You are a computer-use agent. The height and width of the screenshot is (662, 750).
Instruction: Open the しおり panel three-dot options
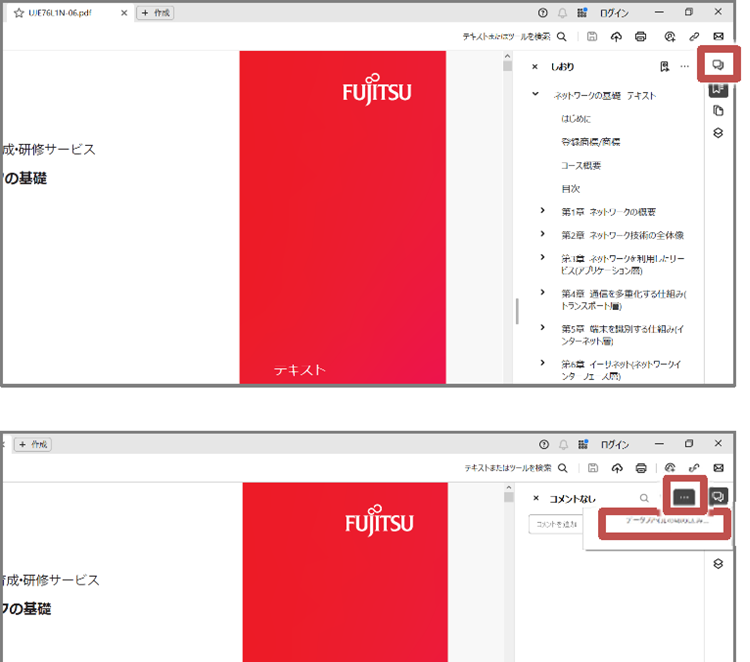click(x=685, y=66)
